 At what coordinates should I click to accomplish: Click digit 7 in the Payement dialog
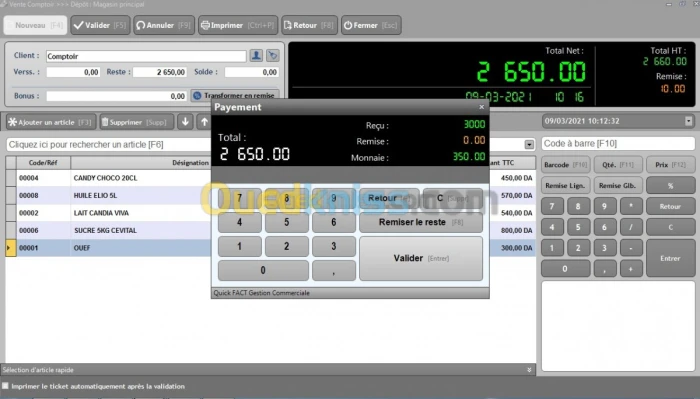240,198
